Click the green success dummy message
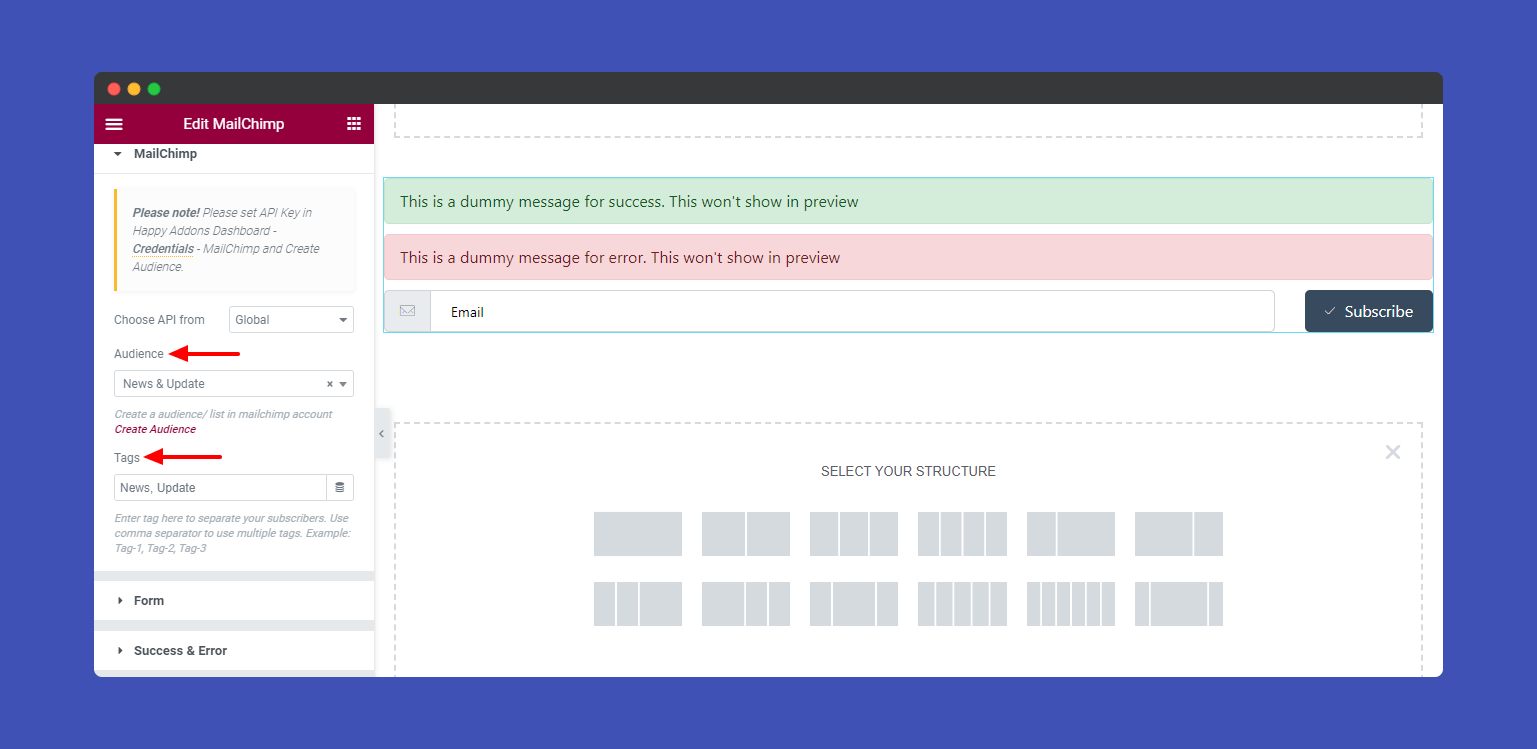1537x749 pixels. (908, 201)
